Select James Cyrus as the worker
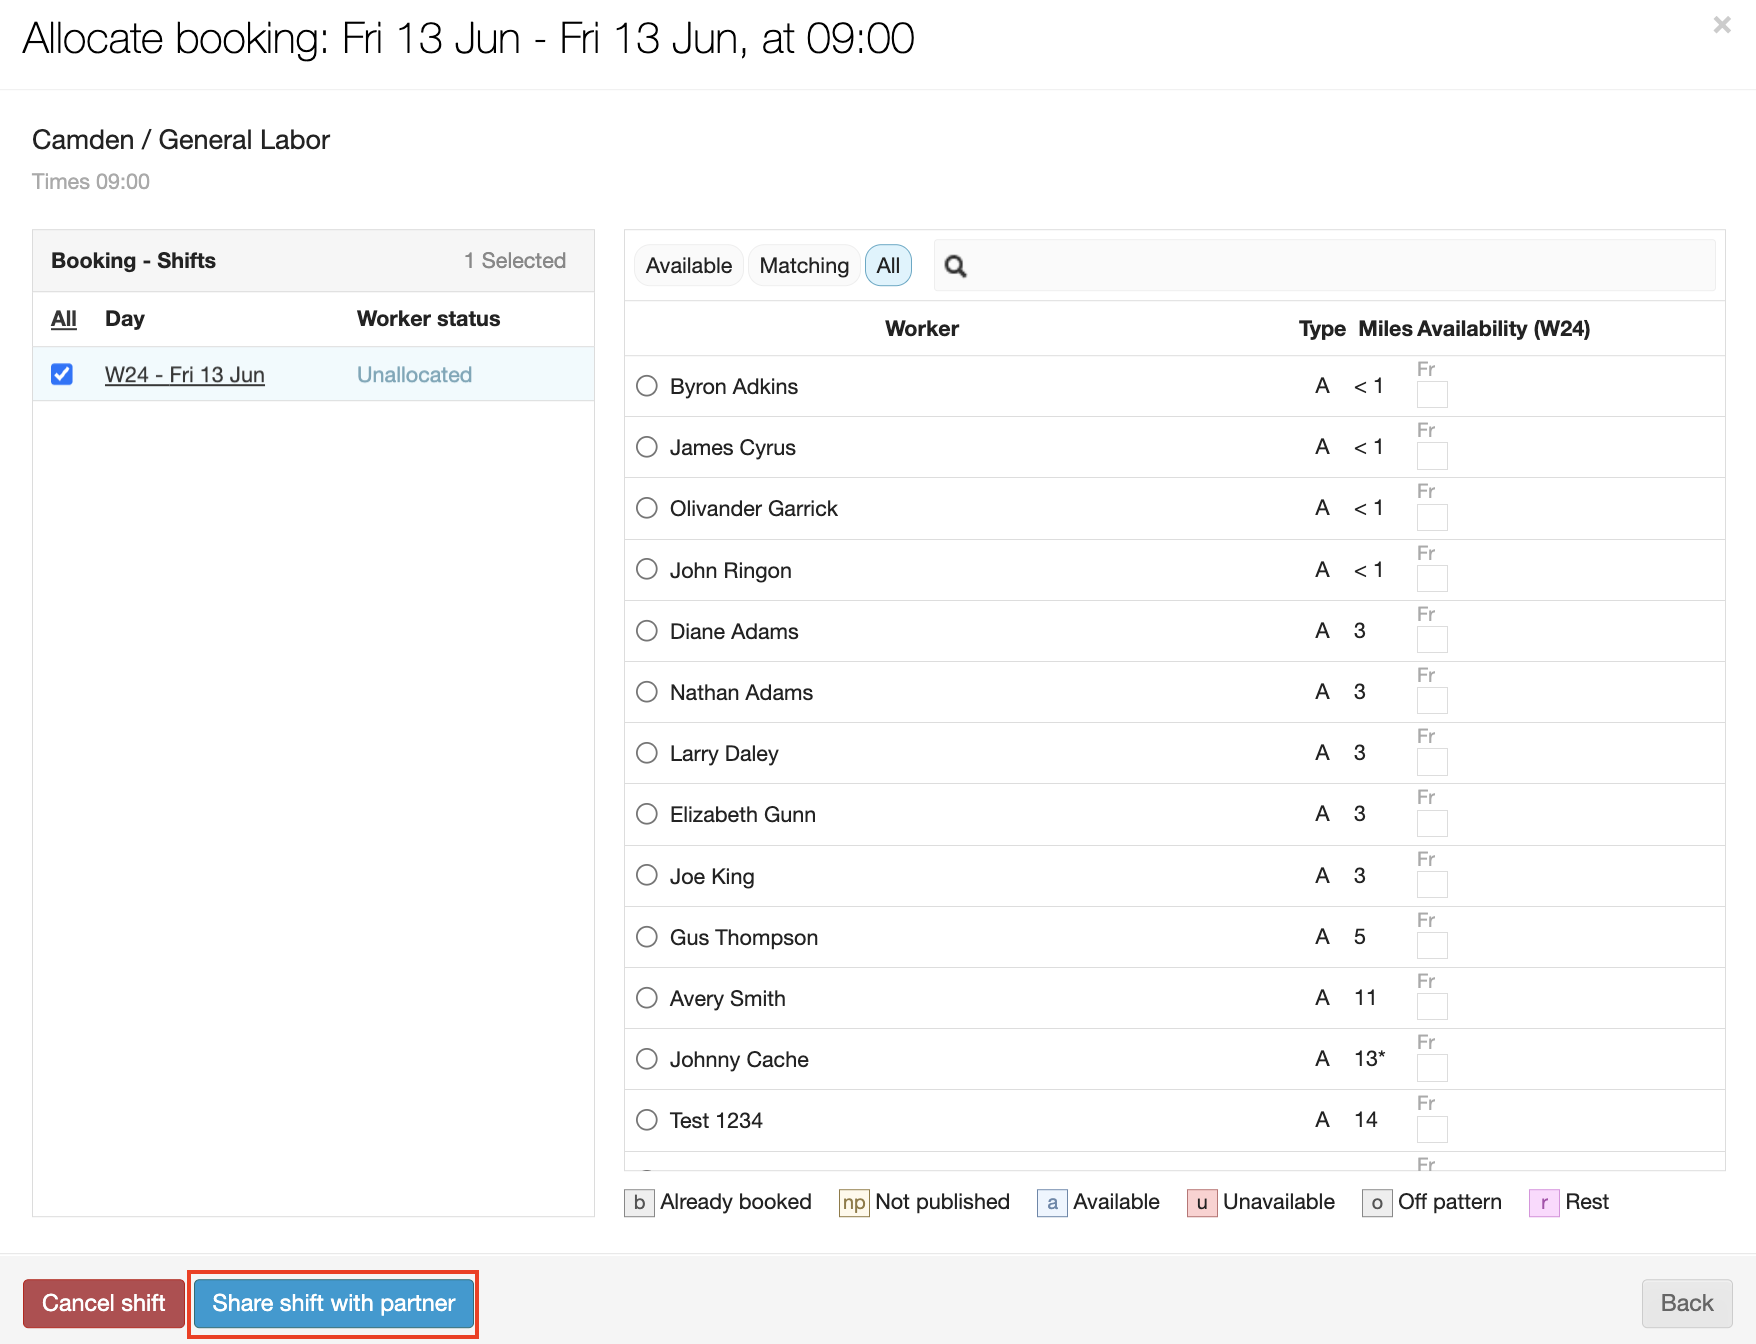Screen dimensions: 1756x1344 pyautogui.click(x=647, y=447)
